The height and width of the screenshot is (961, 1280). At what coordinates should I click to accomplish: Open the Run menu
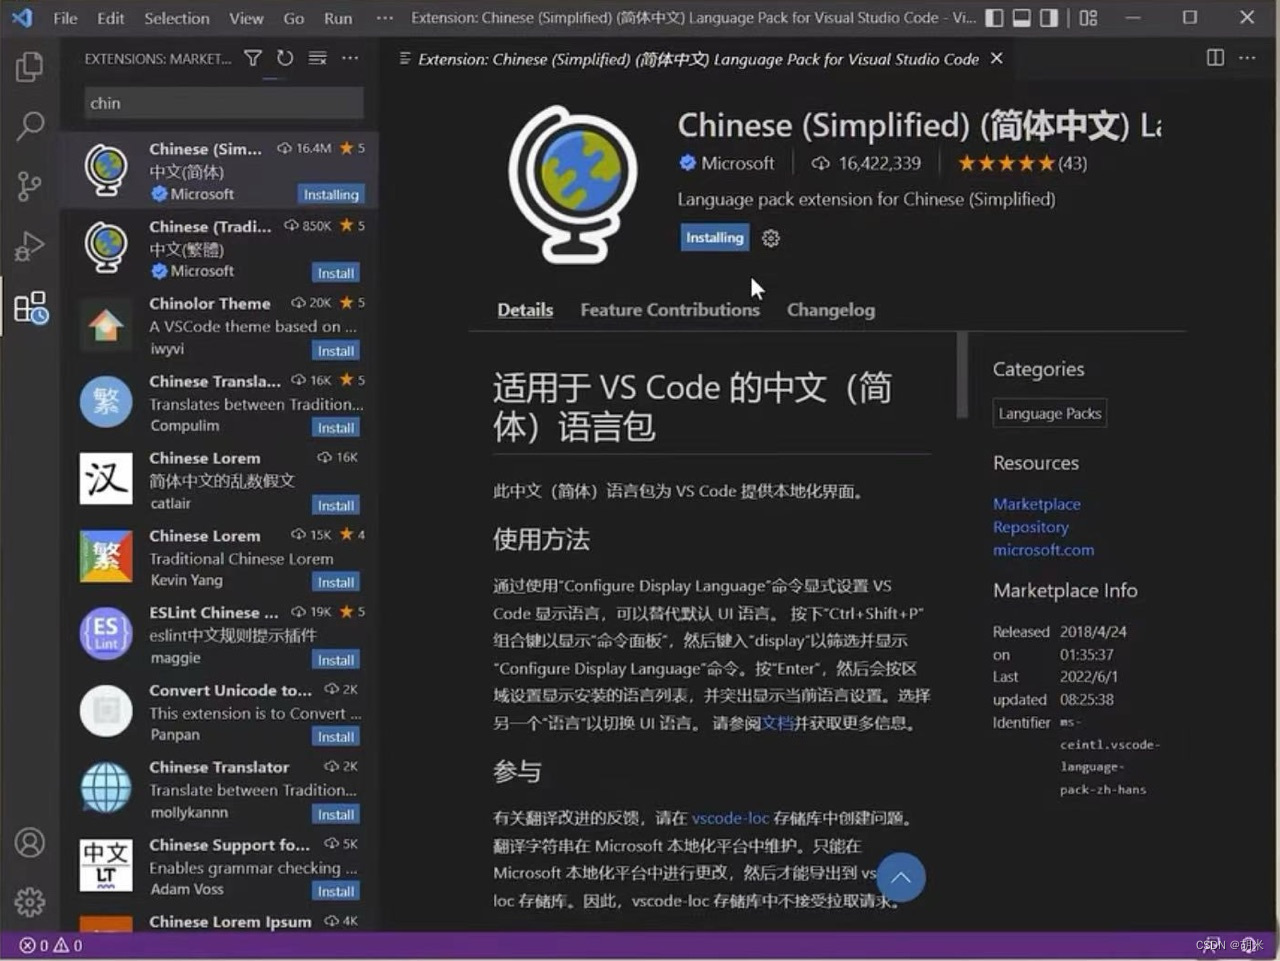[x=338, y=18]
